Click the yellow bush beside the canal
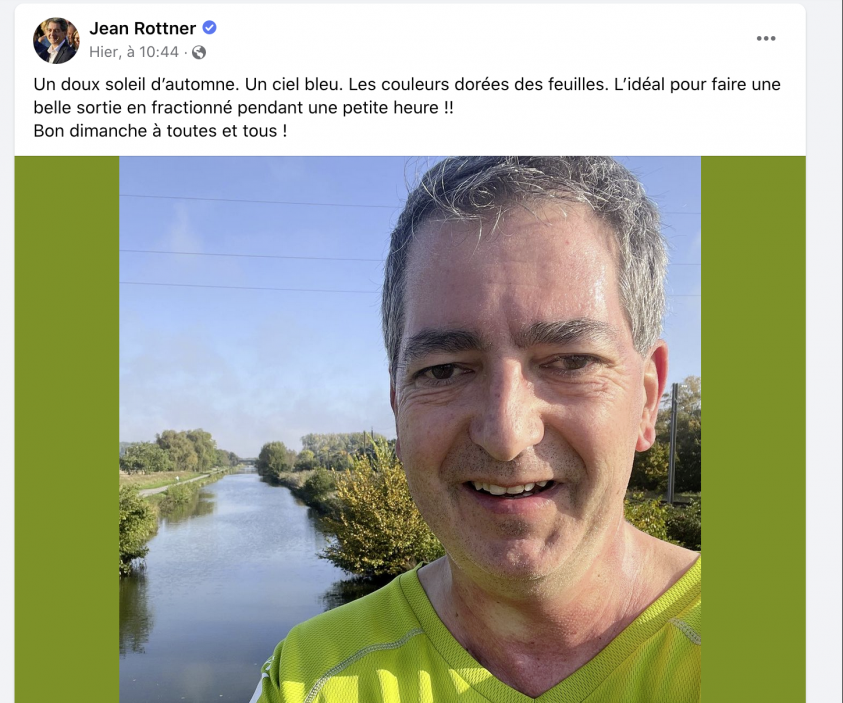 pos(376,516)
